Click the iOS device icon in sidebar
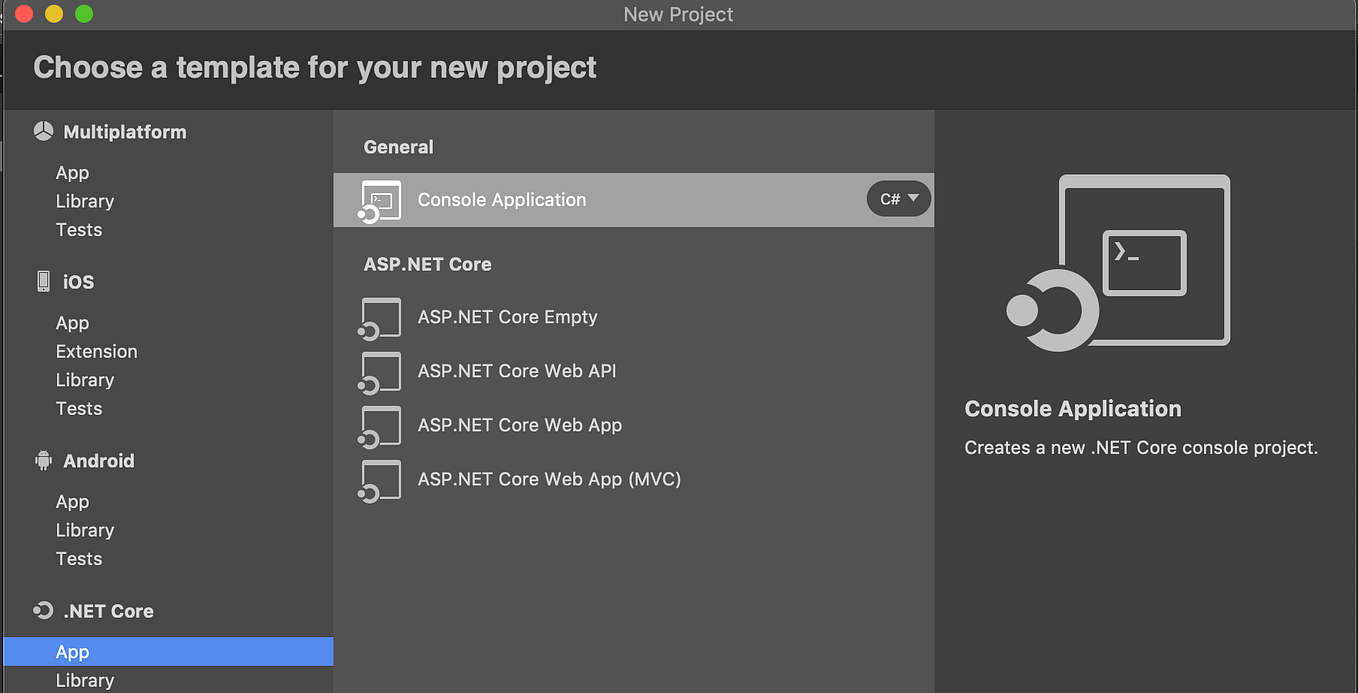Screen dimensions: 1358x693 click(x=42, y=281)
